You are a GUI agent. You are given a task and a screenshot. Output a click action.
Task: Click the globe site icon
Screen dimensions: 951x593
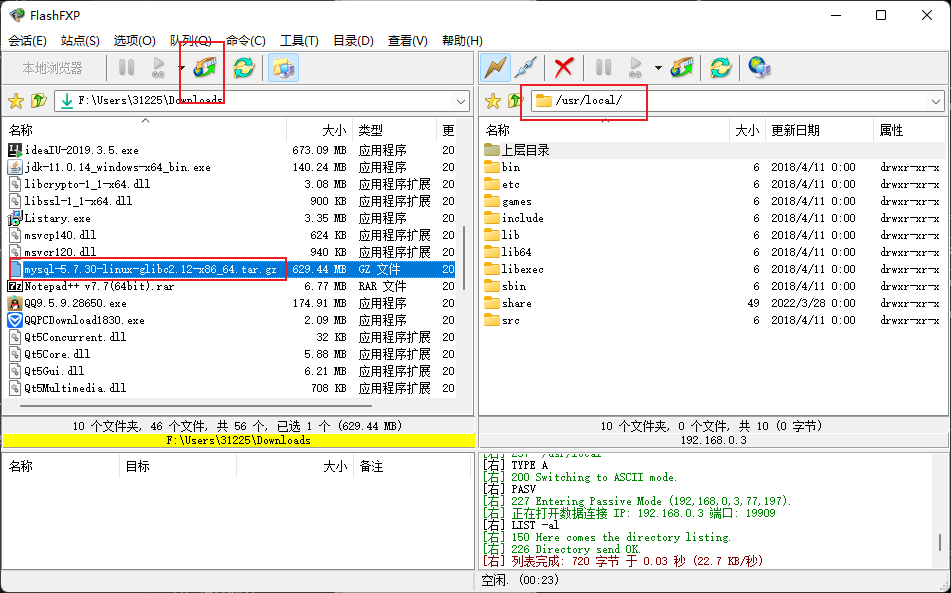[759, 68]
